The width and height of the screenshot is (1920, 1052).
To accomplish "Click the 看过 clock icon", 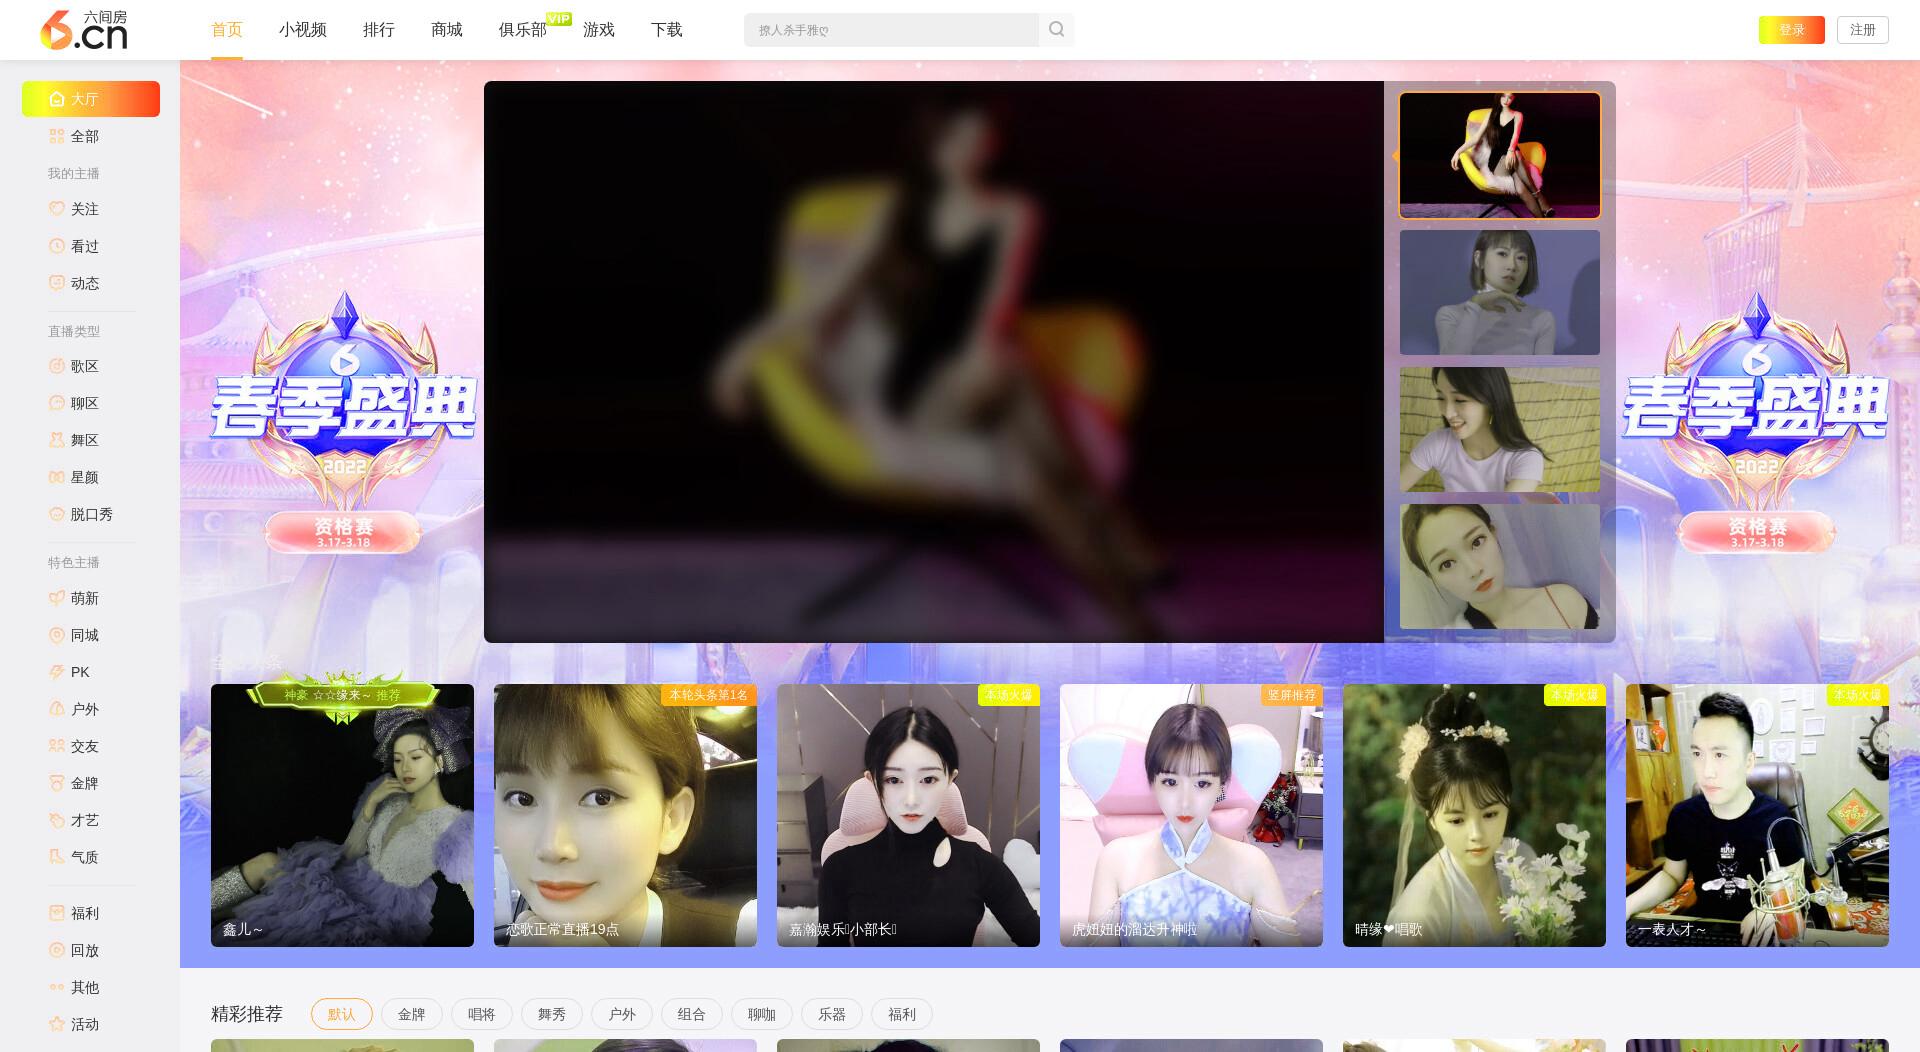I will click(x=57, y=246).
